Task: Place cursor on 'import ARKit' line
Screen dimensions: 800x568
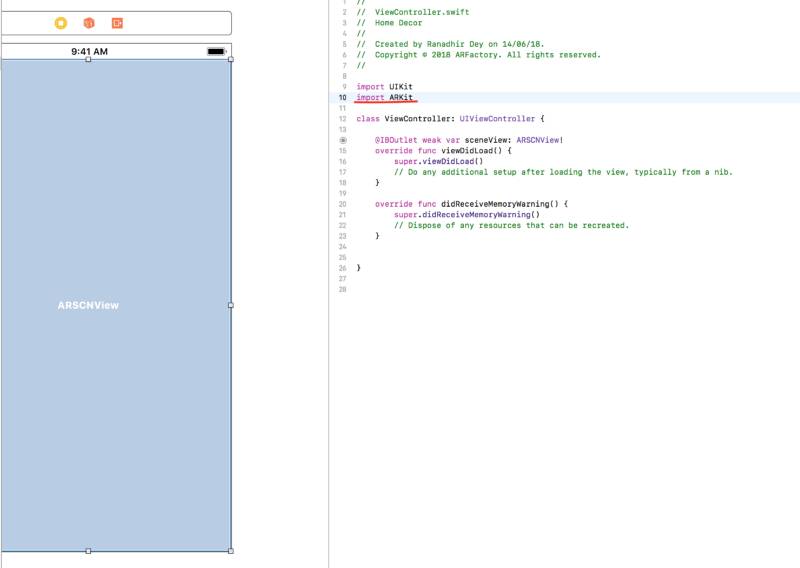Action: click(x=384, y=97)
